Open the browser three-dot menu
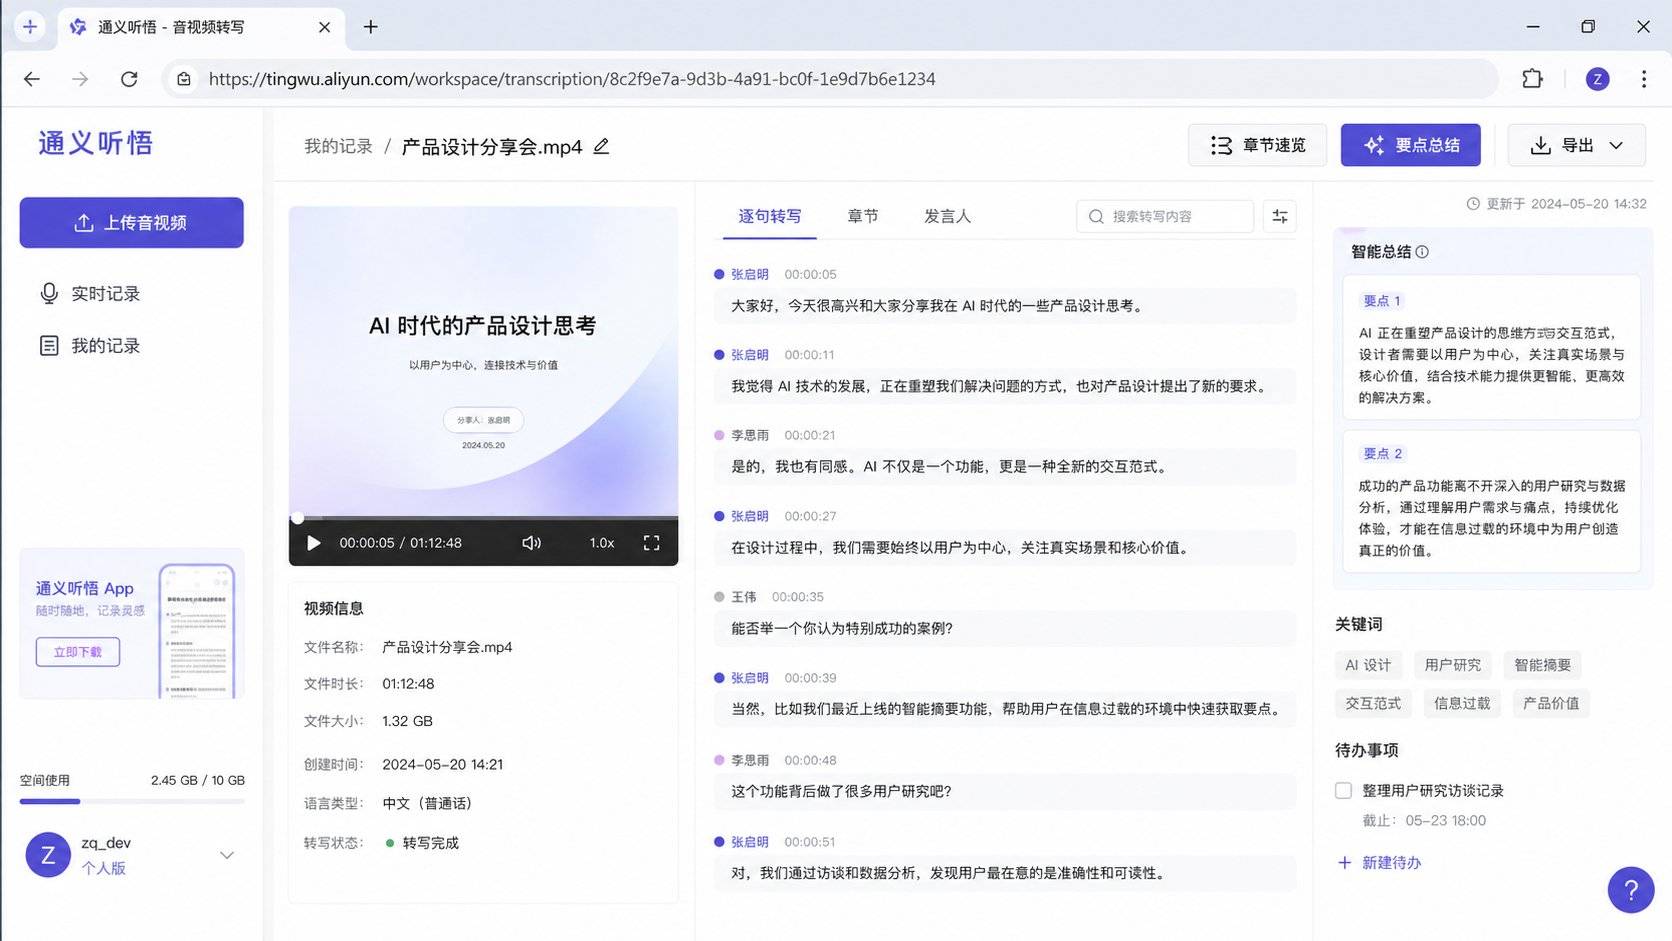This screenshot has height=941, width=1672. (1644, 79)
